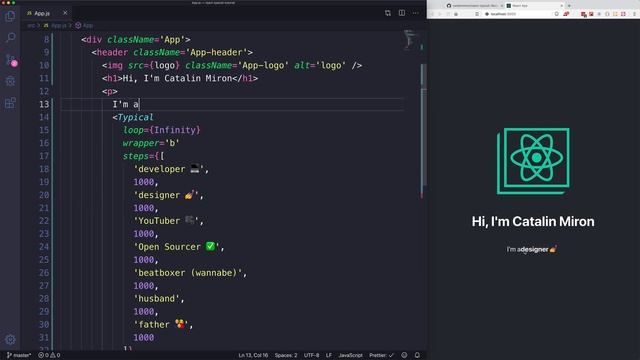
Task: Change the file encoding via UTF-8
Action: tap(311, 355)
